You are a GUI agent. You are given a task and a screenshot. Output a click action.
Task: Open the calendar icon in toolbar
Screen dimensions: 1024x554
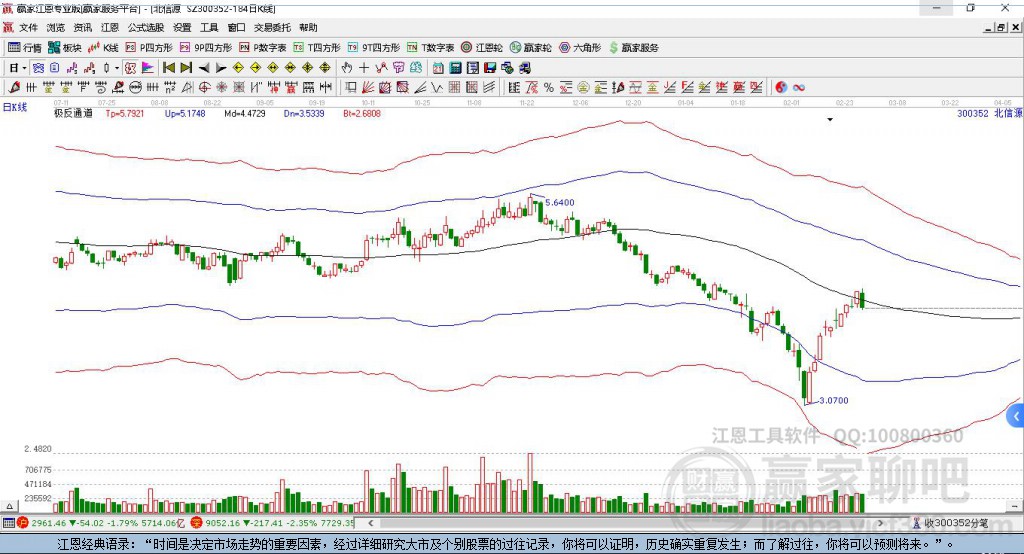point(438,68)
